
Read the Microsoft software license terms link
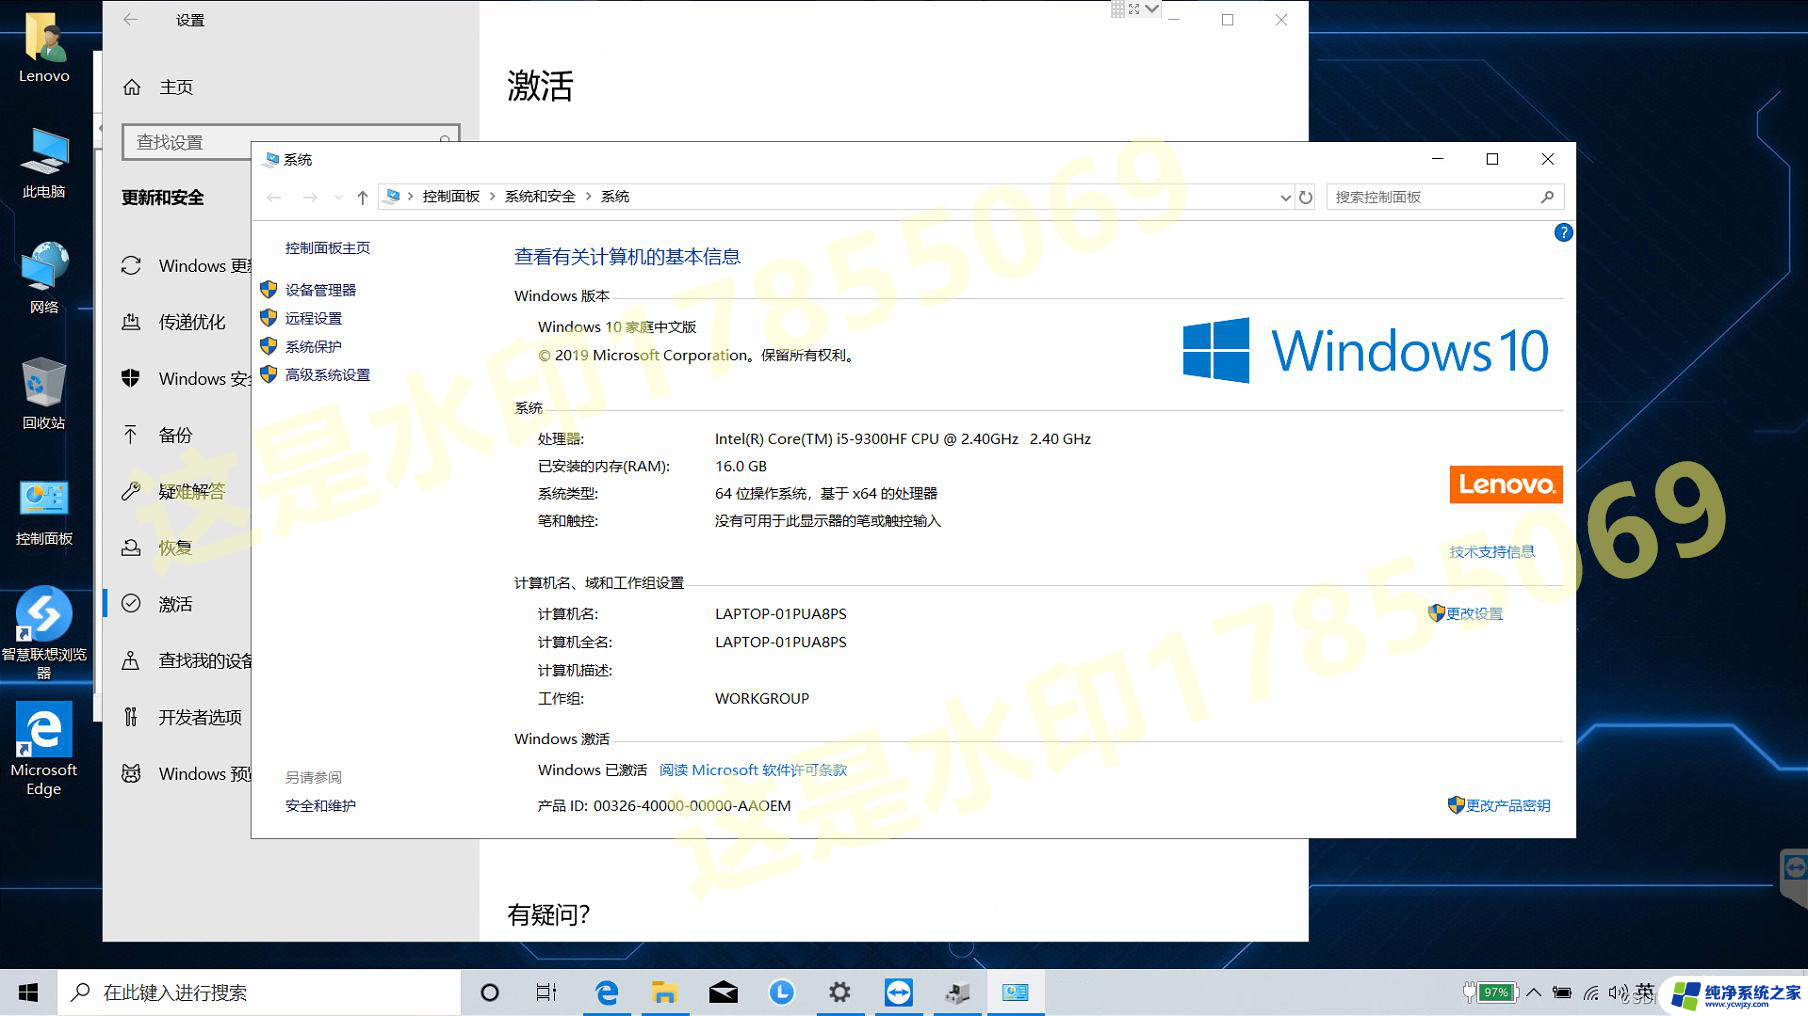point(753,770)
